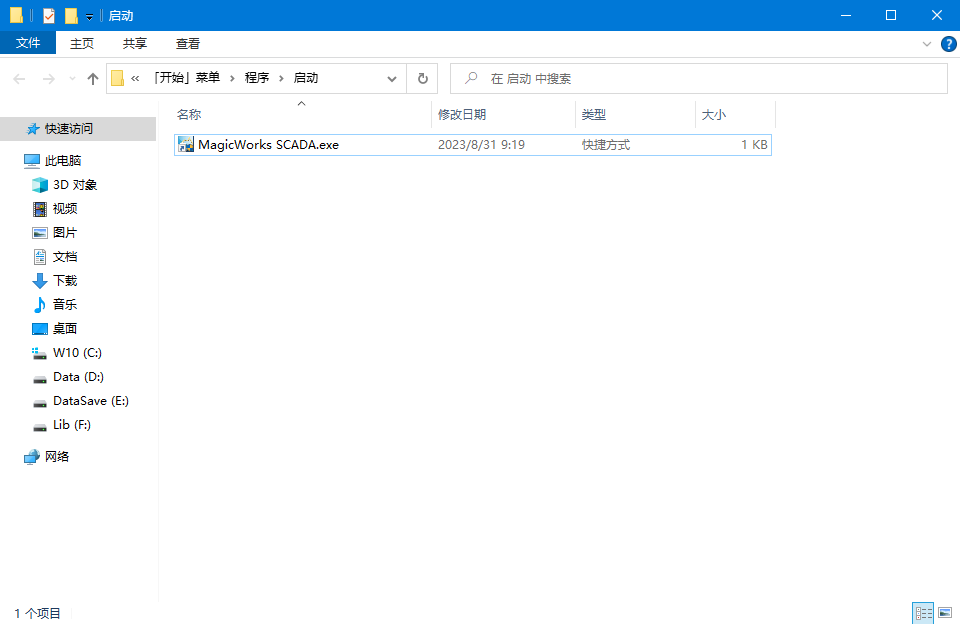Maximize the 启动 window
This screenshot has width=960, height=624.
pos(891,15)
